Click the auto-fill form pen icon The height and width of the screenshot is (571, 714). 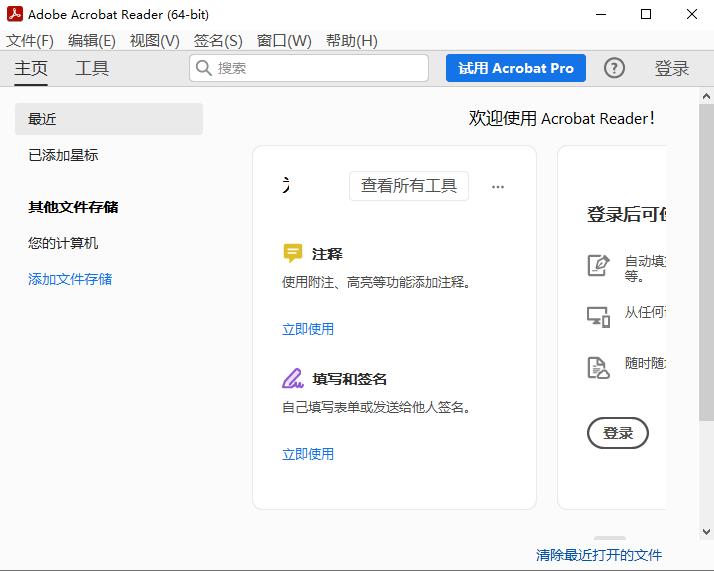coord(598,265)
